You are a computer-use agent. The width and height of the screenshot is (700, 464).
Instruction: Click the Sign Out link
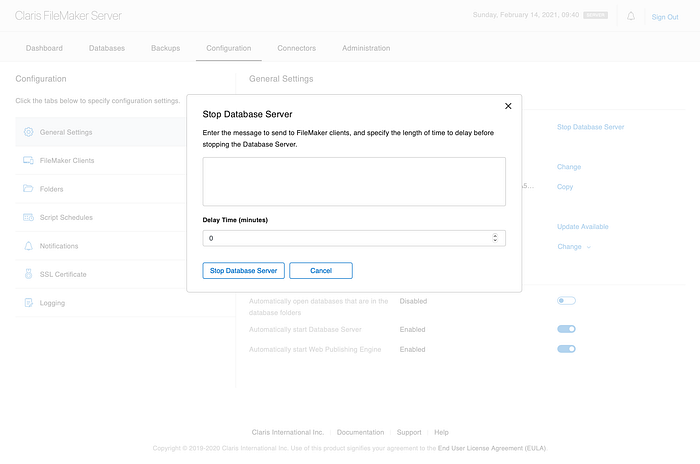point(664,17)
